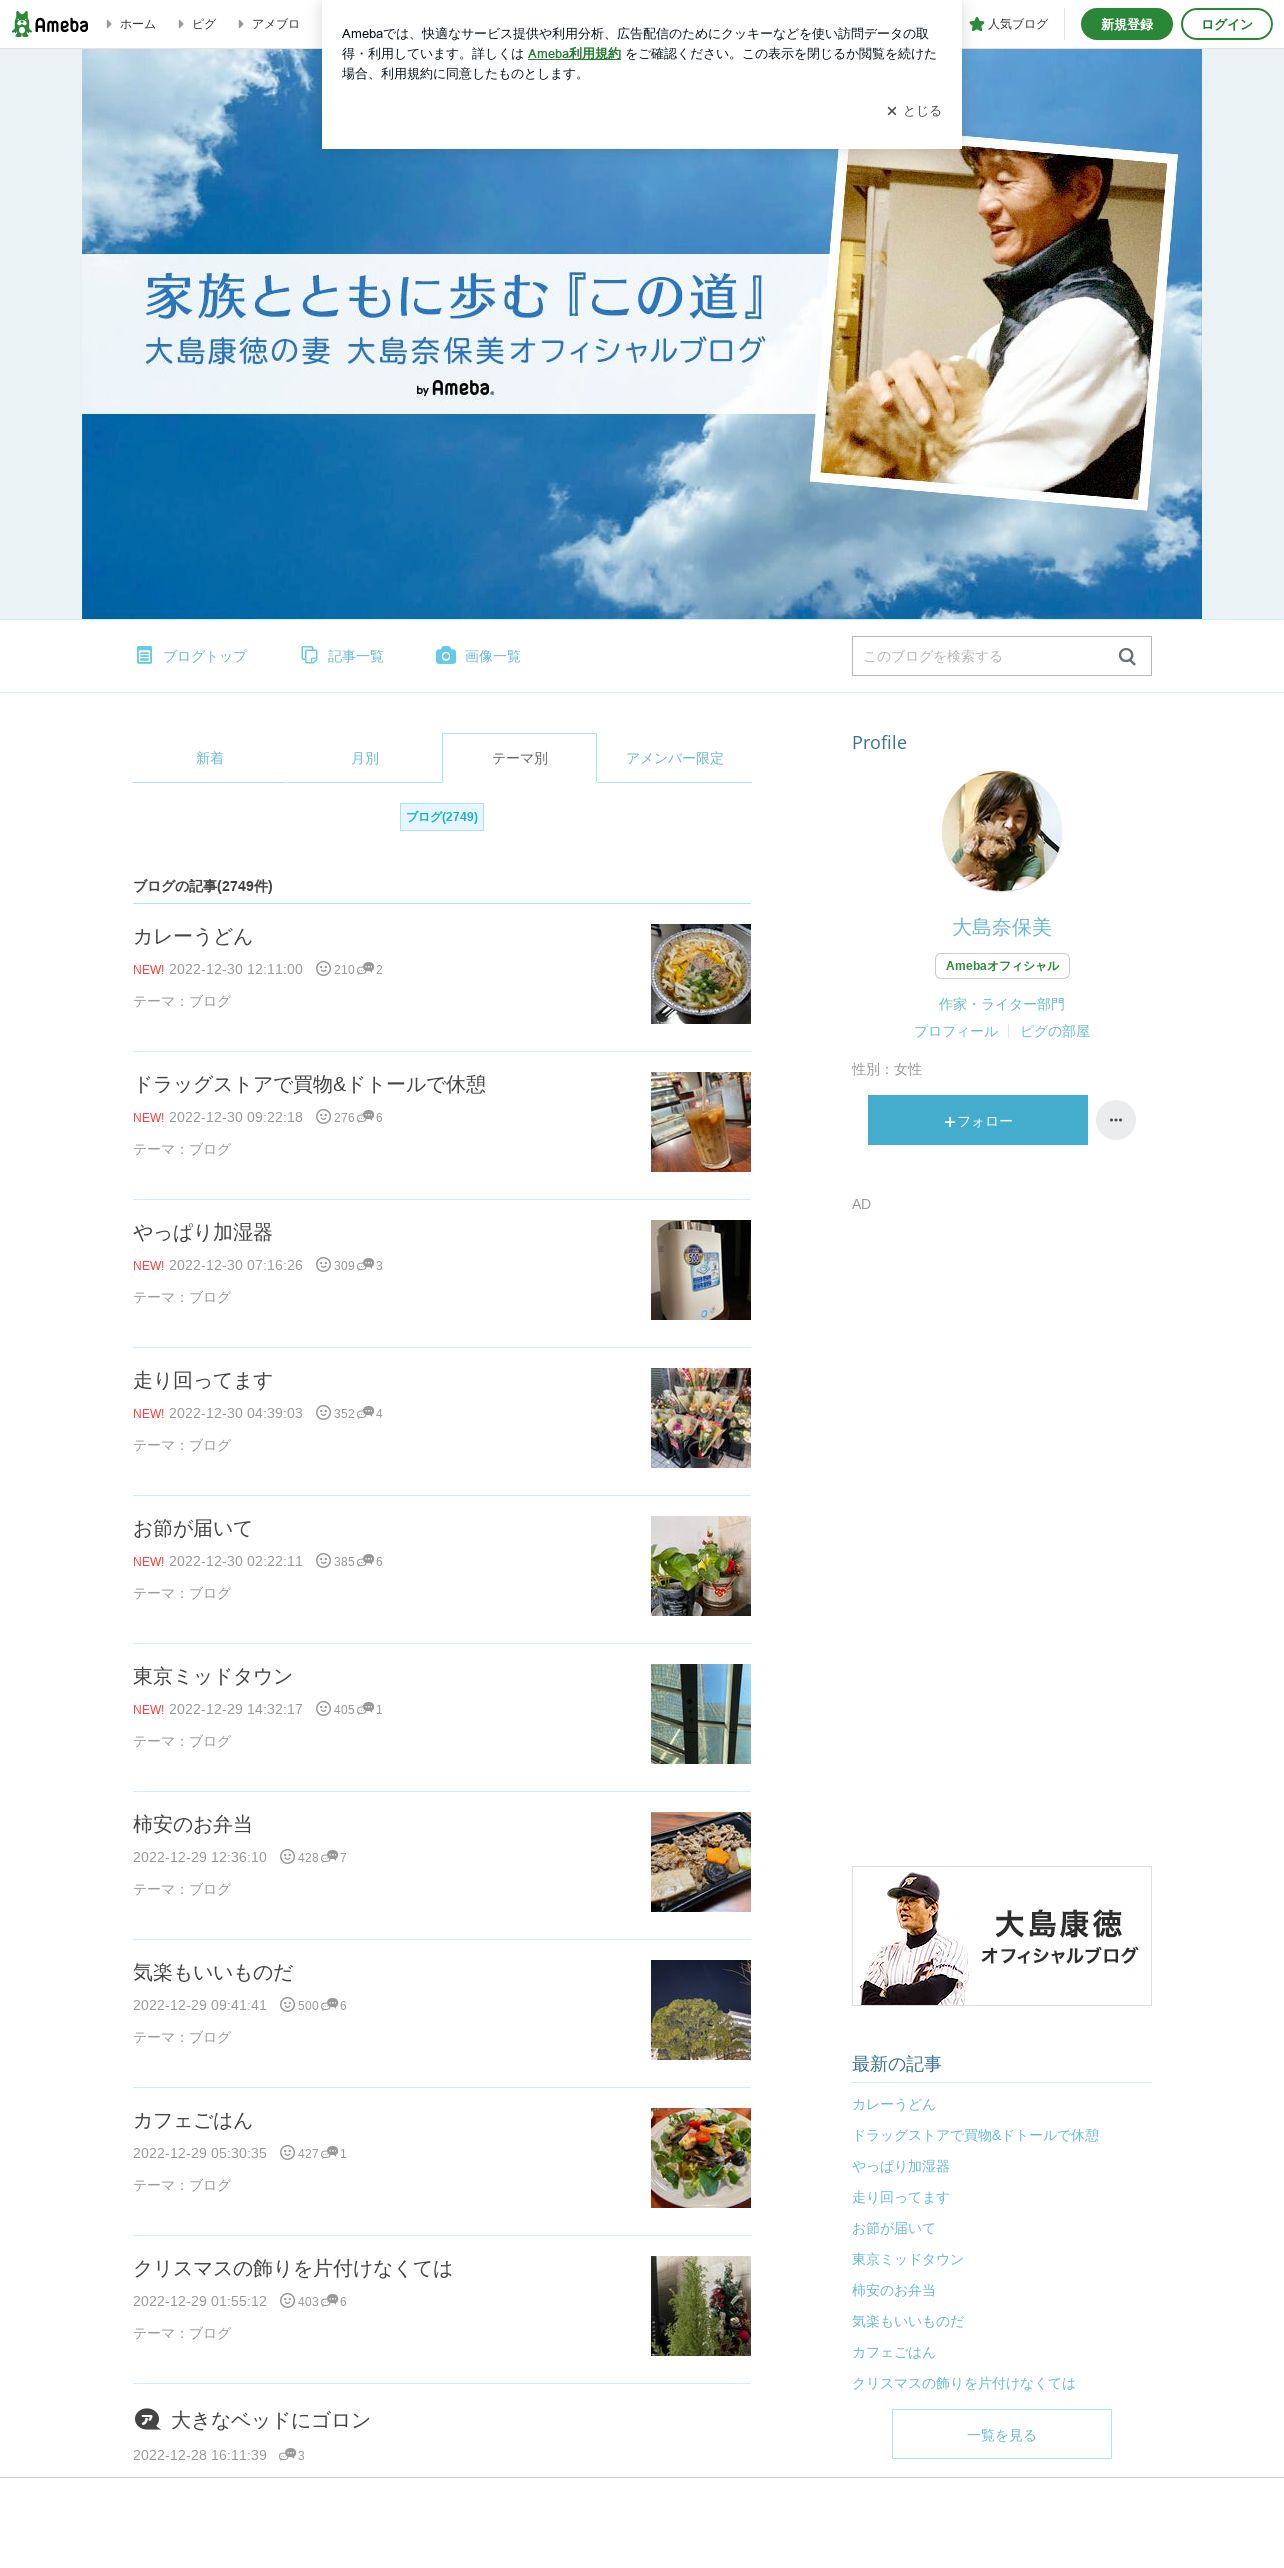This screenshot has height=2568, width=1284.
Task: Open the プロフィール link
Action: coord(956,1031)
